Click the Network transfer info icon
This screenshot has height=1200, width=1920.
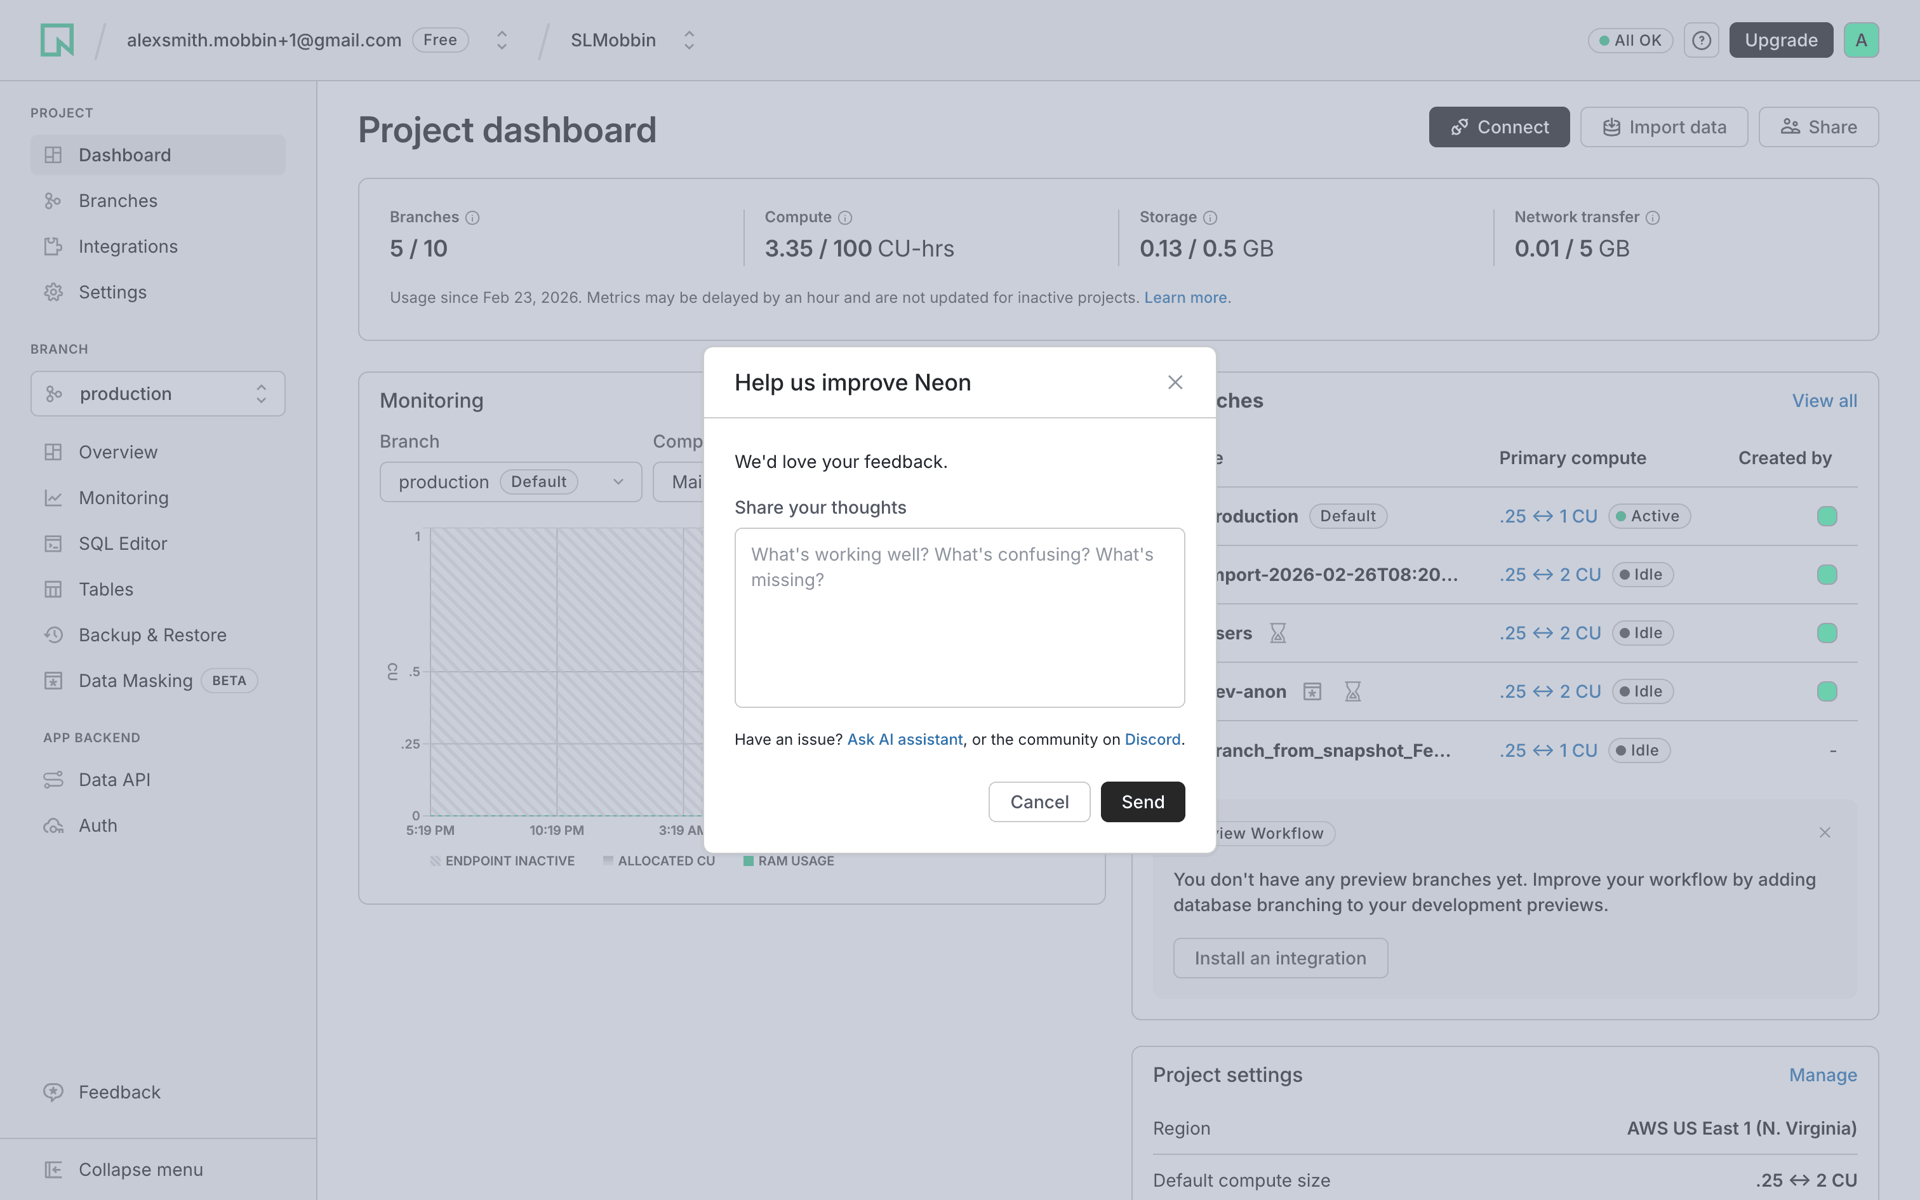(x=1653, y=218)
